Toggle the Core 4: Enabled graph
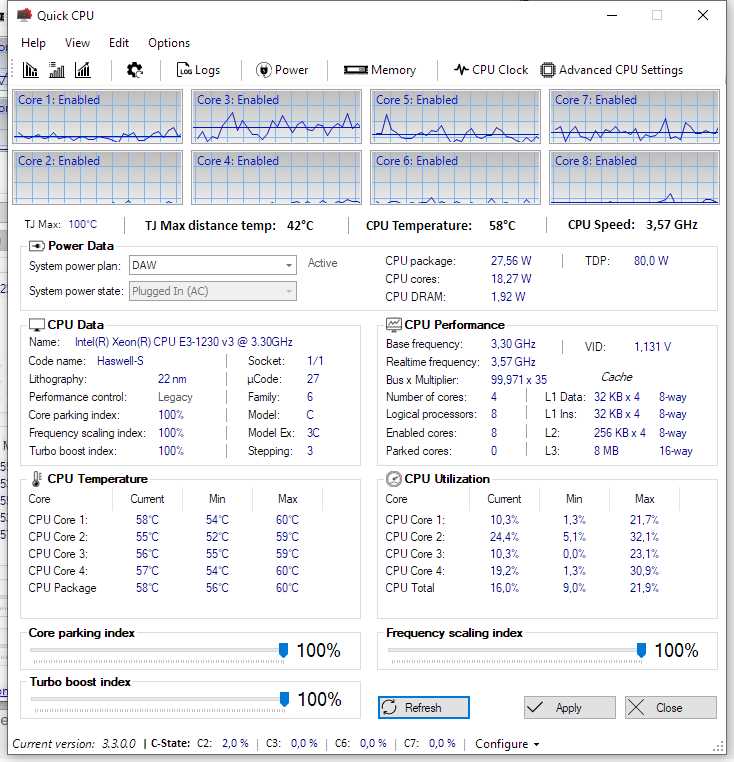This screenshot has width=734, height=762. click(x=276, y=177)
